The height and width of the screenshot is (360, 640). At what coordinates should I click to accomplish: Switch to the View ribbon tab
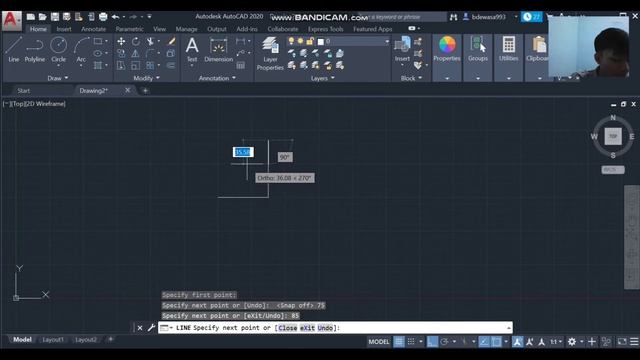point(160,29)
